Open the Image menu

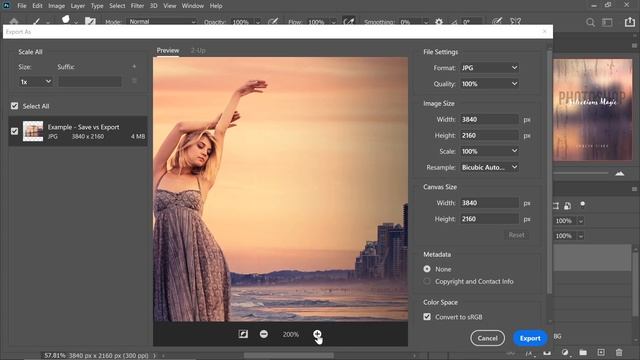[x=56, y=6]
